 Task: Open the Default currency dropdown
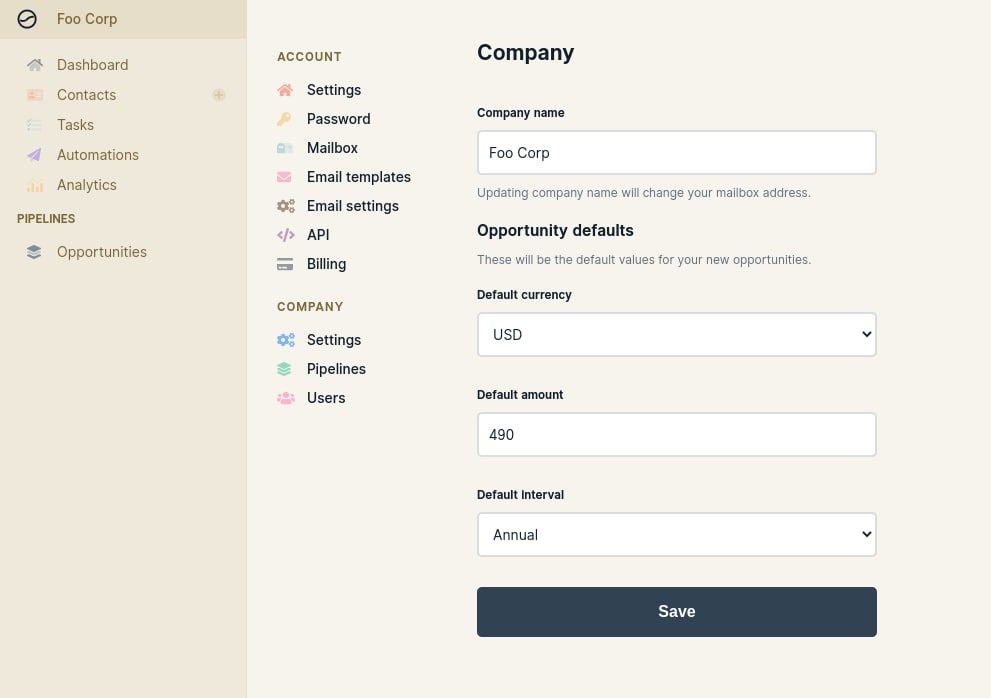tap(676, 335)
